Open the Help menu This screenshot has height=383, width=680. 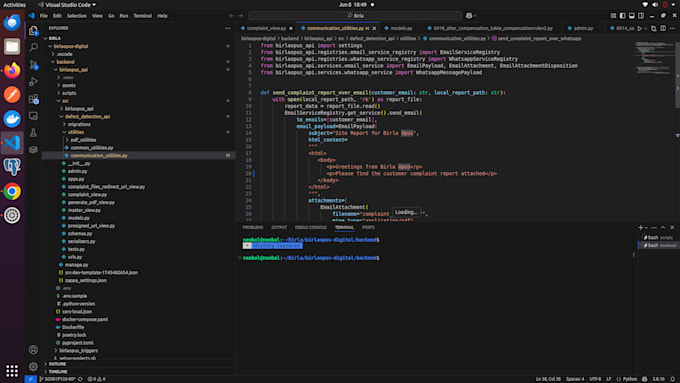[x=162, y=16]
